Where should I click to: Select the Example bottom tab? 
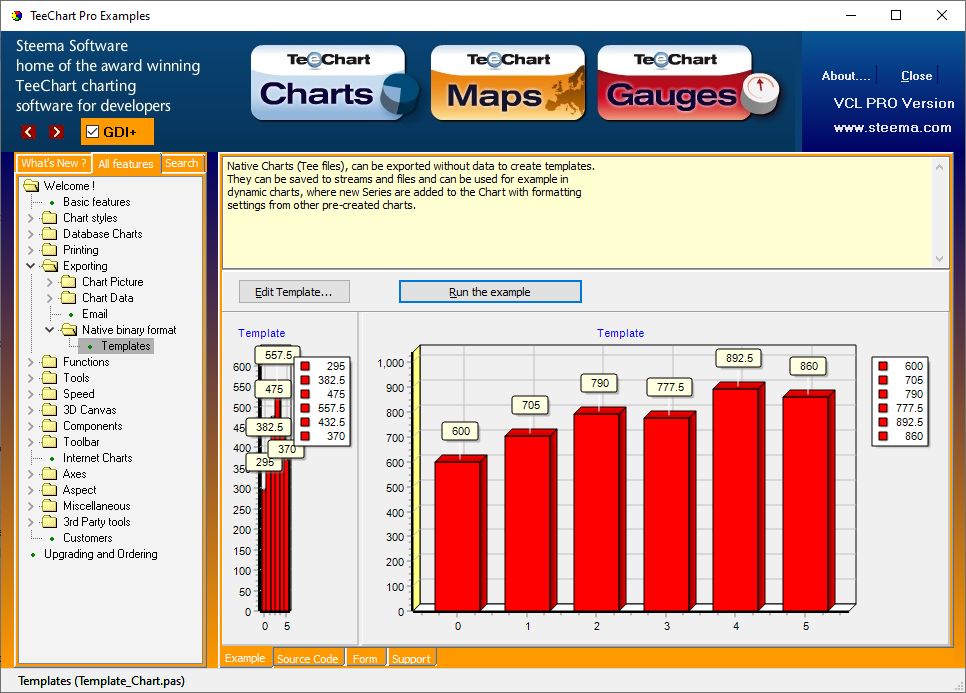coord(245,658)
